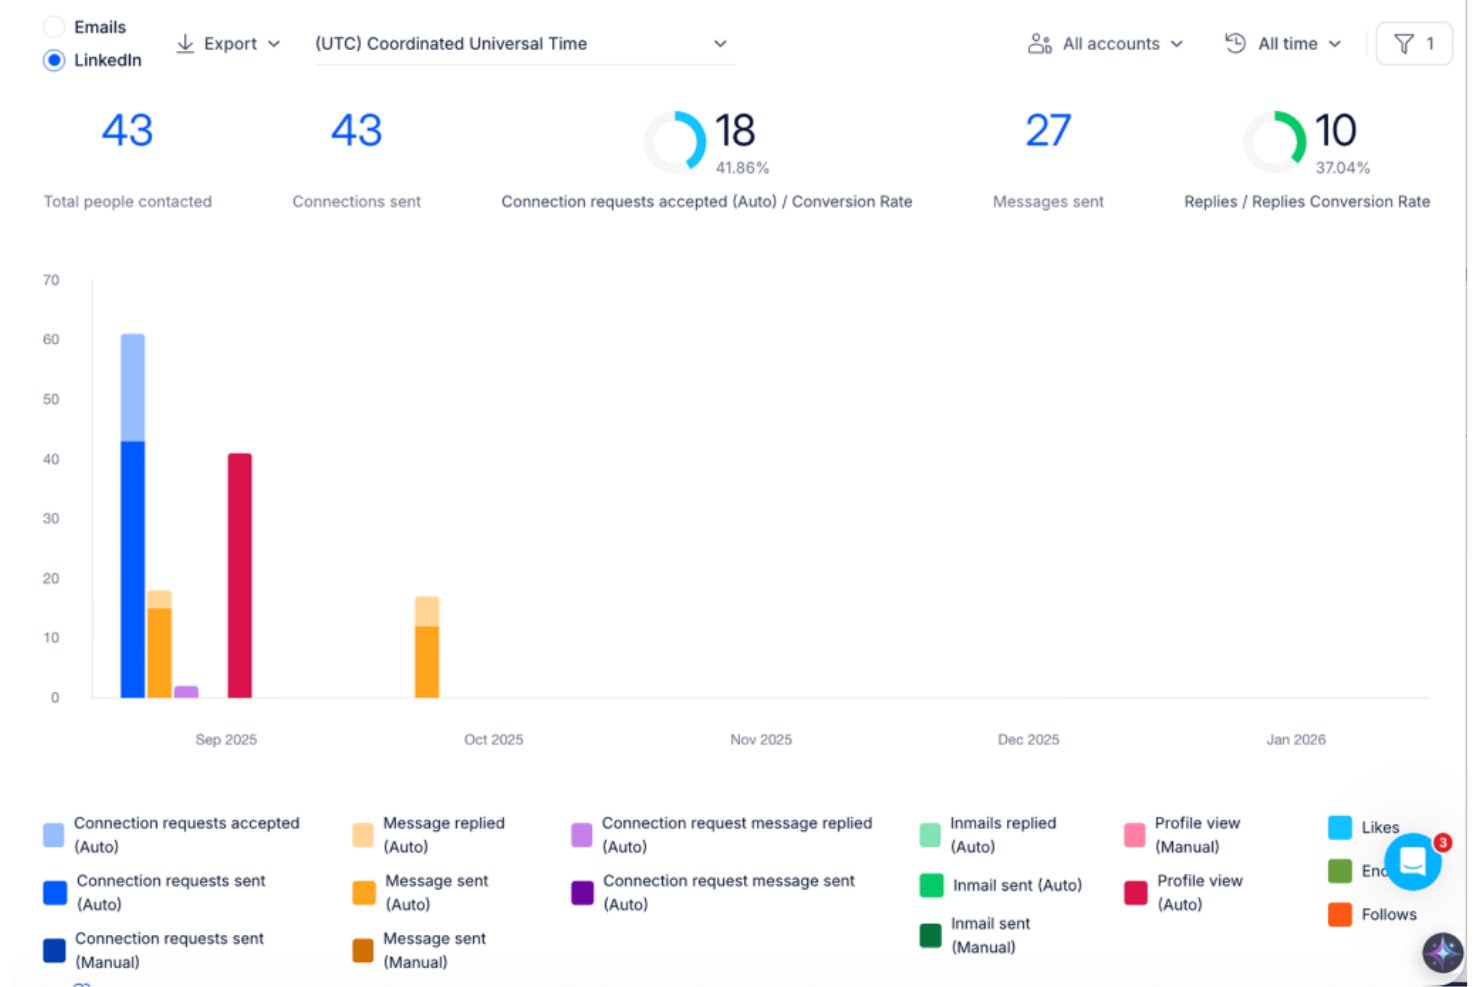Toggle Message sent (Auto) legend swatch
Screen dimensions: 1480x987
click(x=364, y=892)
